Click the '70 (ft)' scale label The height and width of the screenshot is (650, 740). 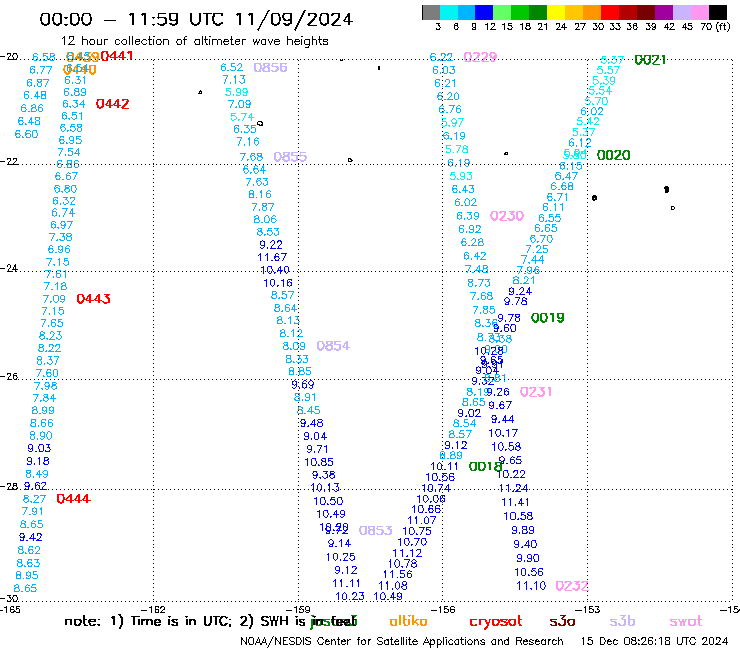click(715, 27)
